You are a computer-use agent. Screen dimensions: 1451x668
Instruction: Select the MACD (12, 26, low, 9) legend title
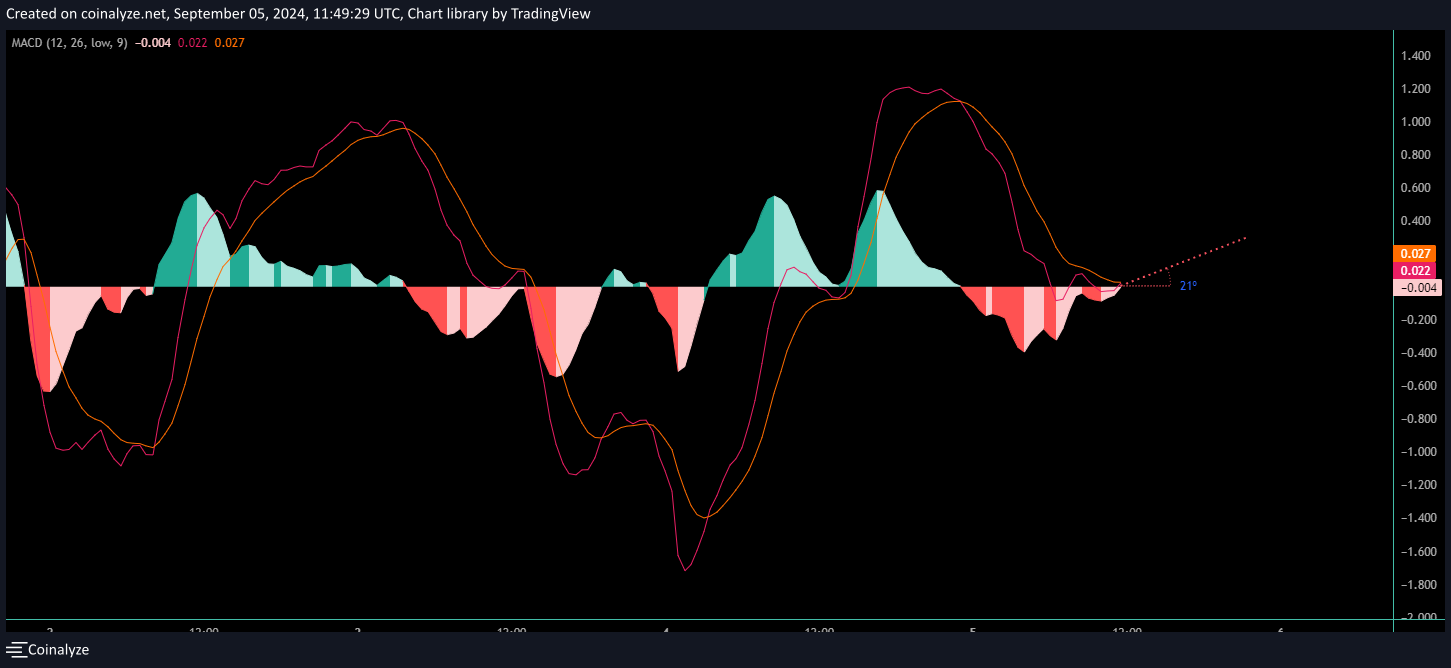[x=69, y=43]
